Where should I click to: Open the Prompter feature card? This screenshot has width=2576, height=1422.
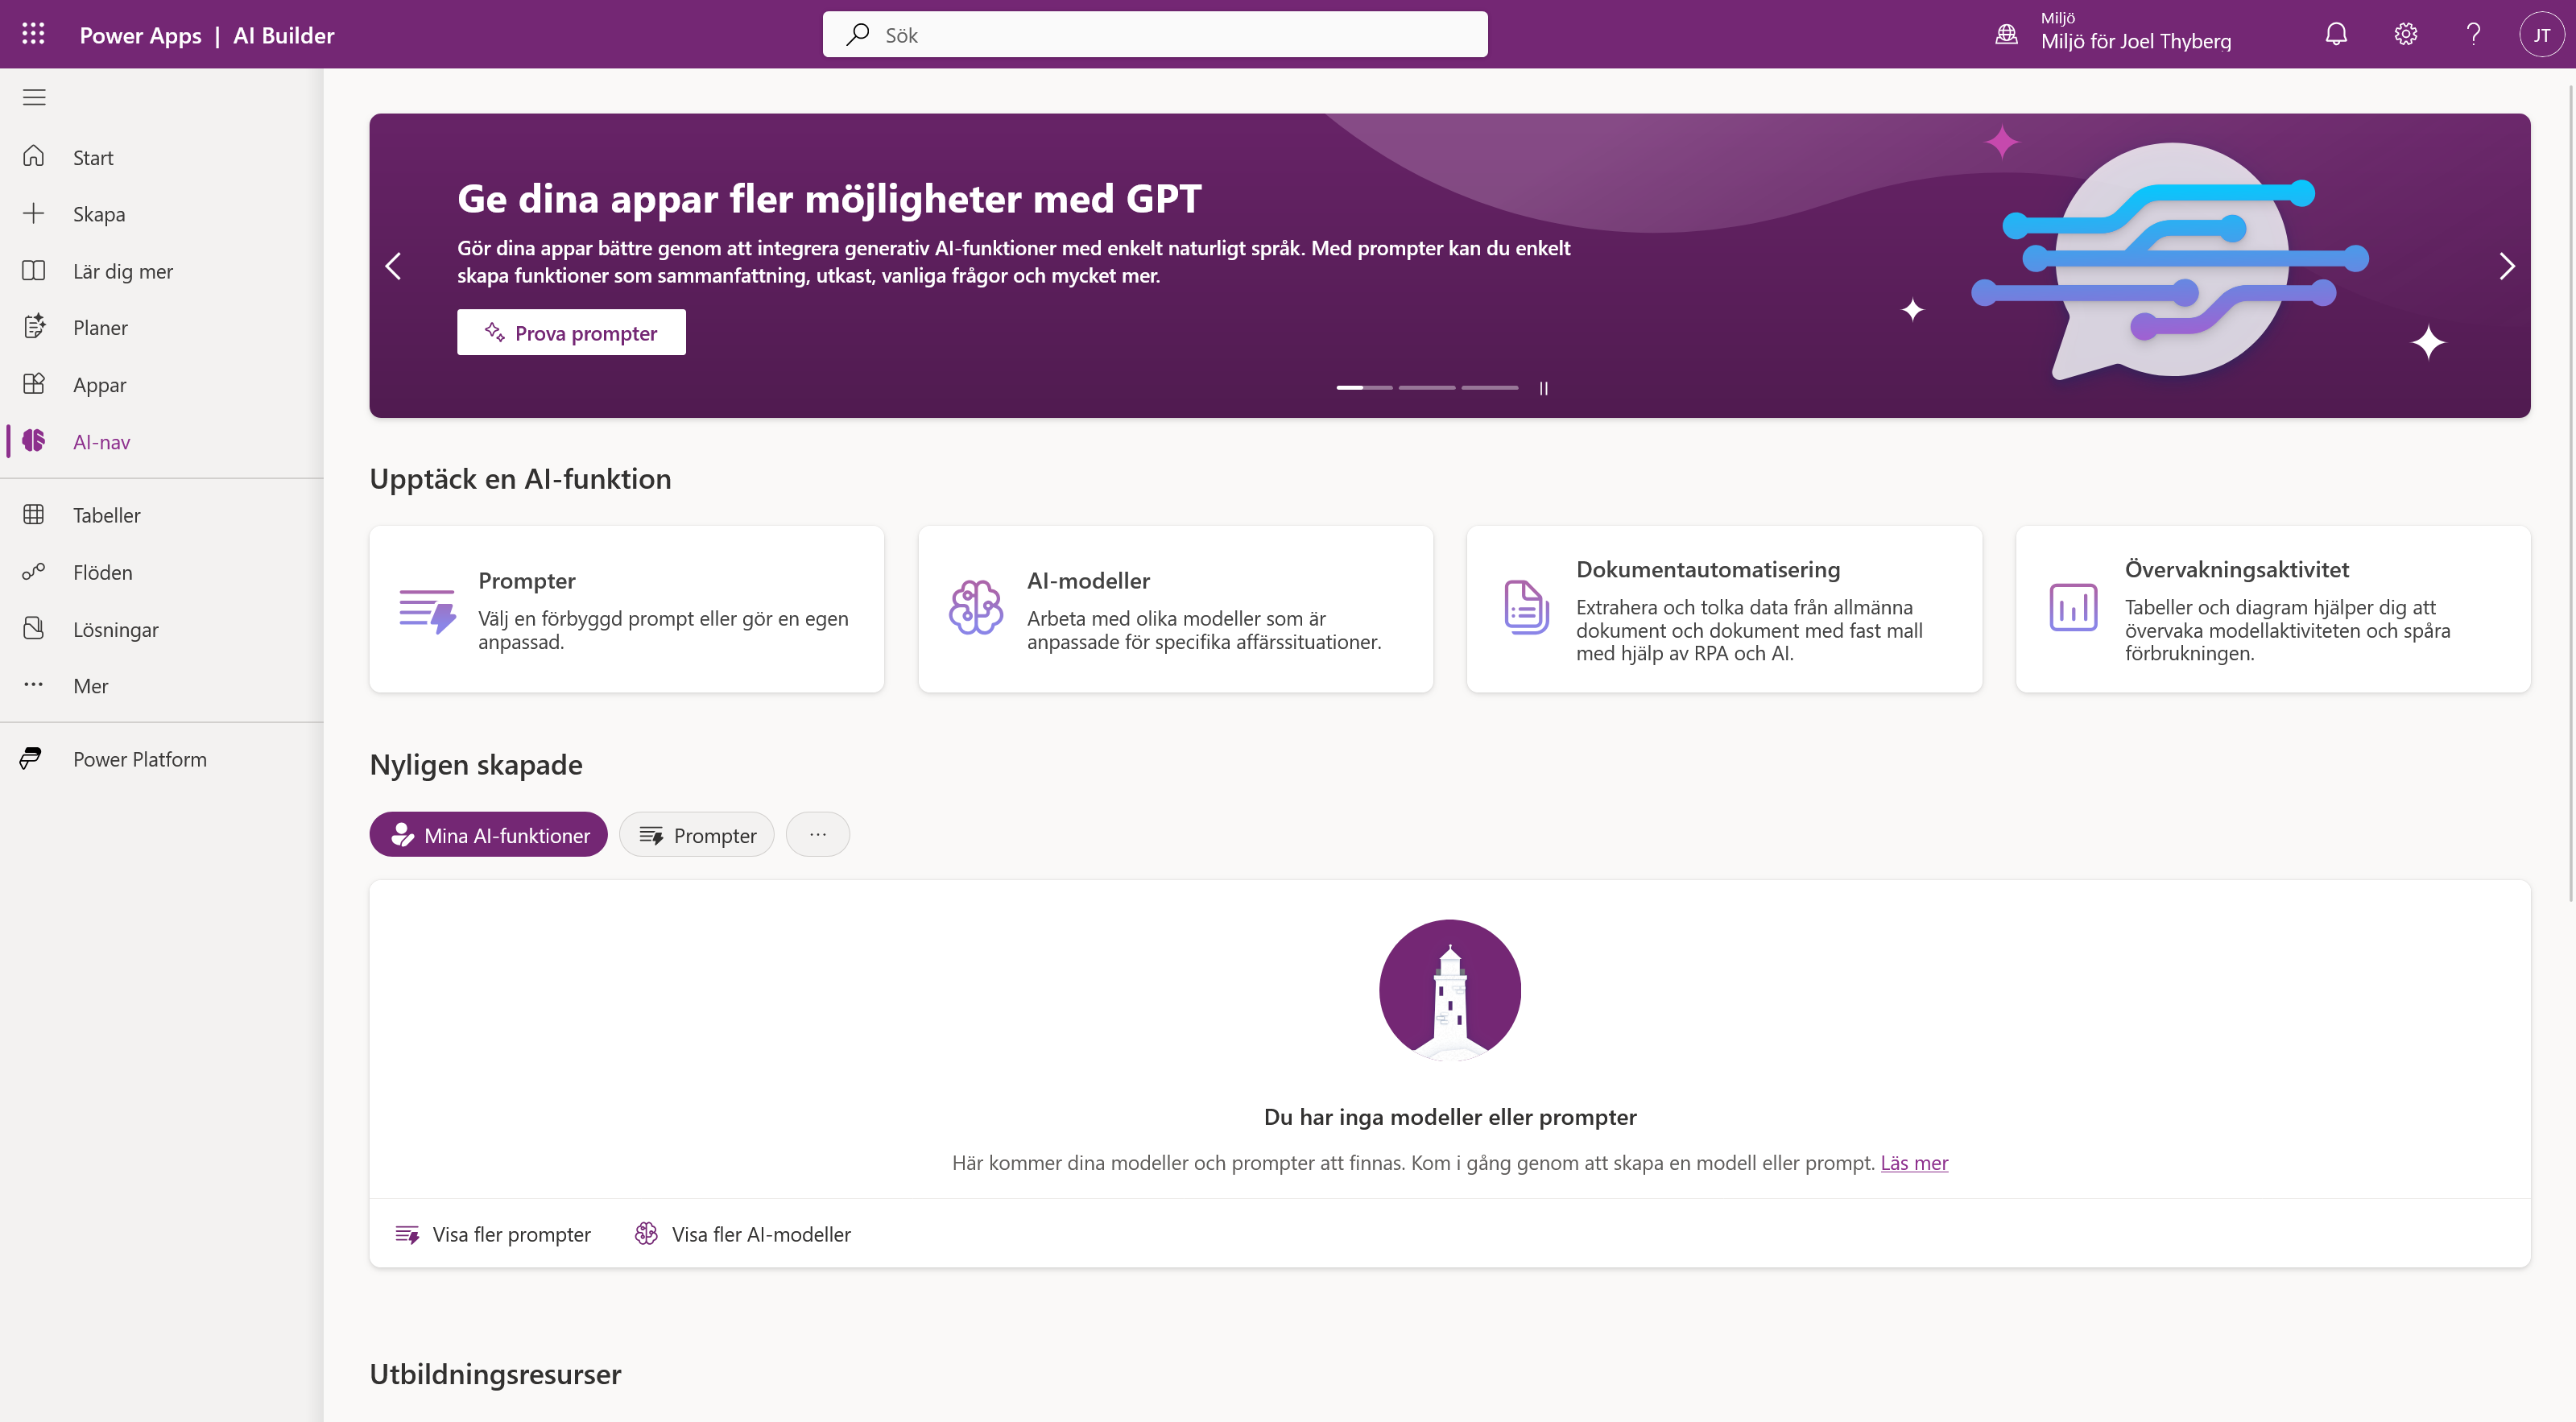click(627, 609)
